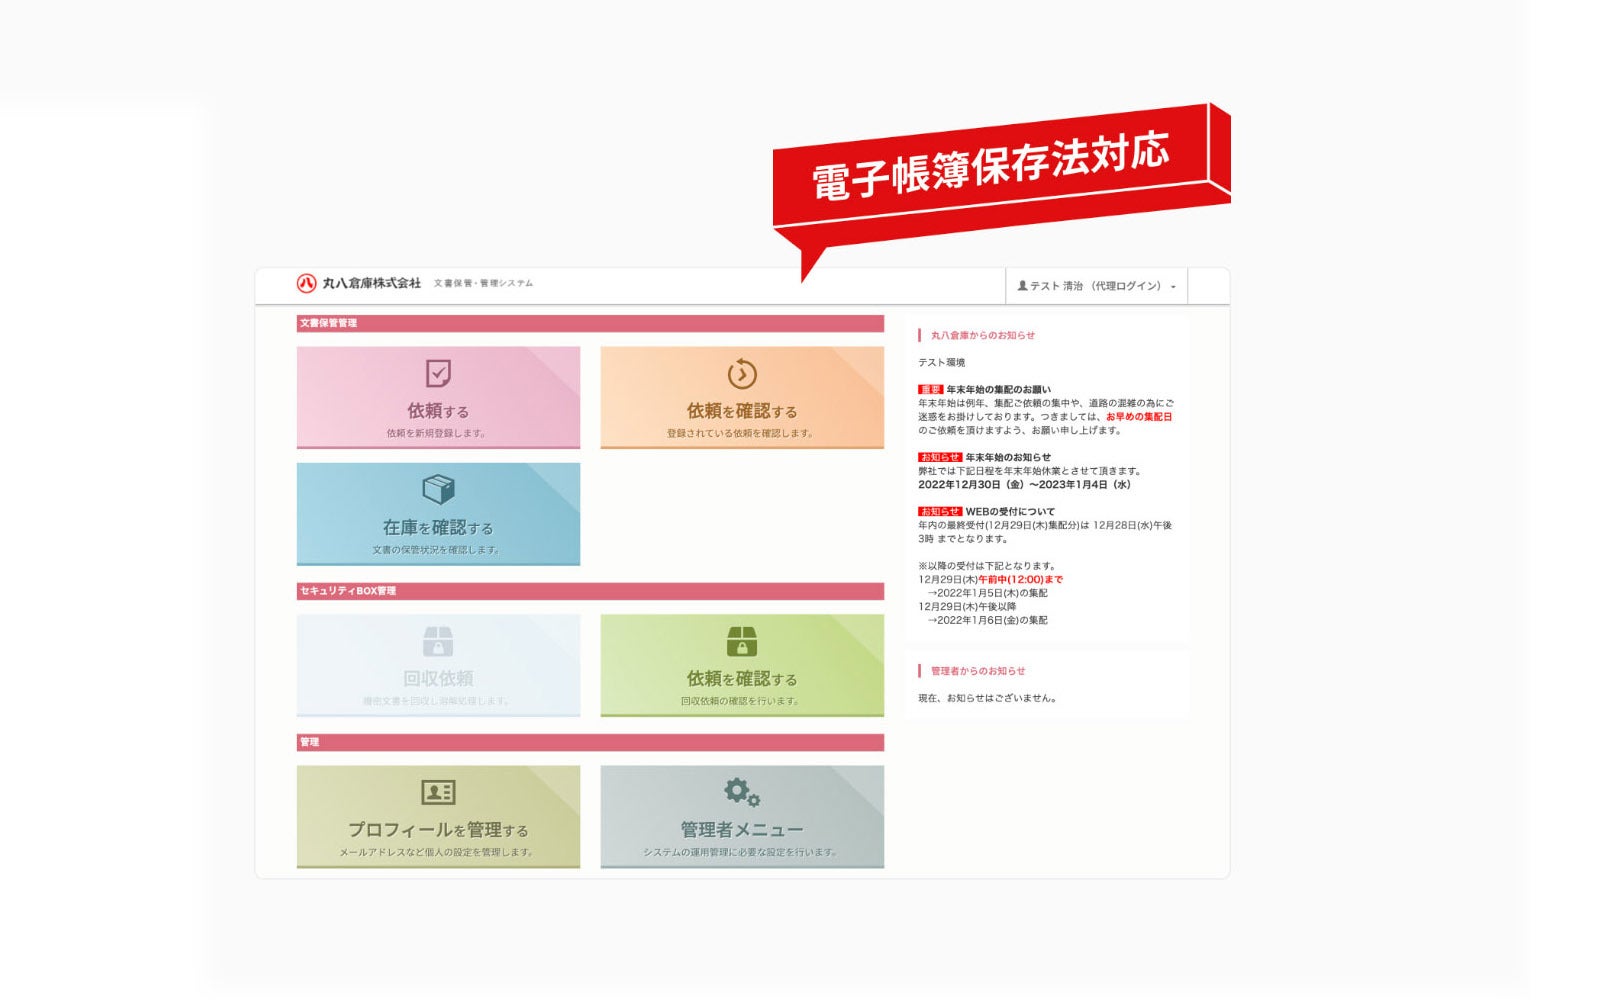Click the circular arrow icon on orange tile
1600x1000 pixels.
tap(742, 374)
